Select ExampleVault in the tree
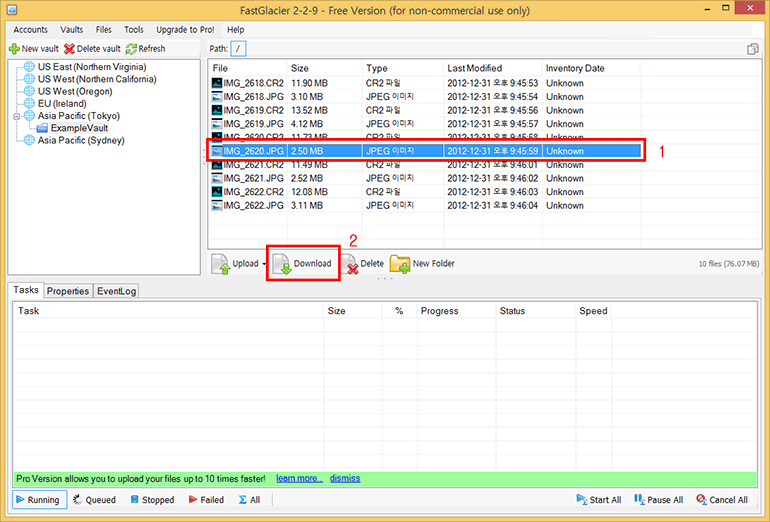Viewport: 770px width, 522px height. [x=78, y=129]
